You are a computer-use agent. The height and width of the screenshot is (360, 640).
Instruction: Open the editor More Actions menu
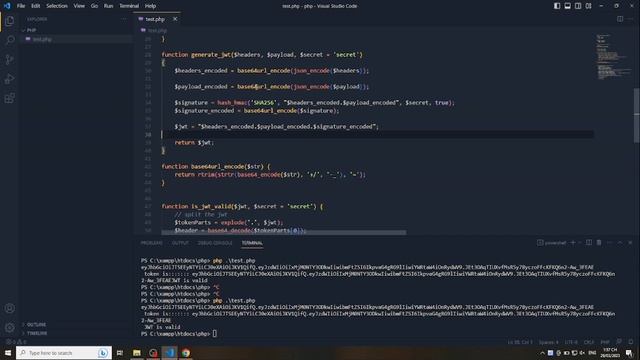tap(631, 19)
